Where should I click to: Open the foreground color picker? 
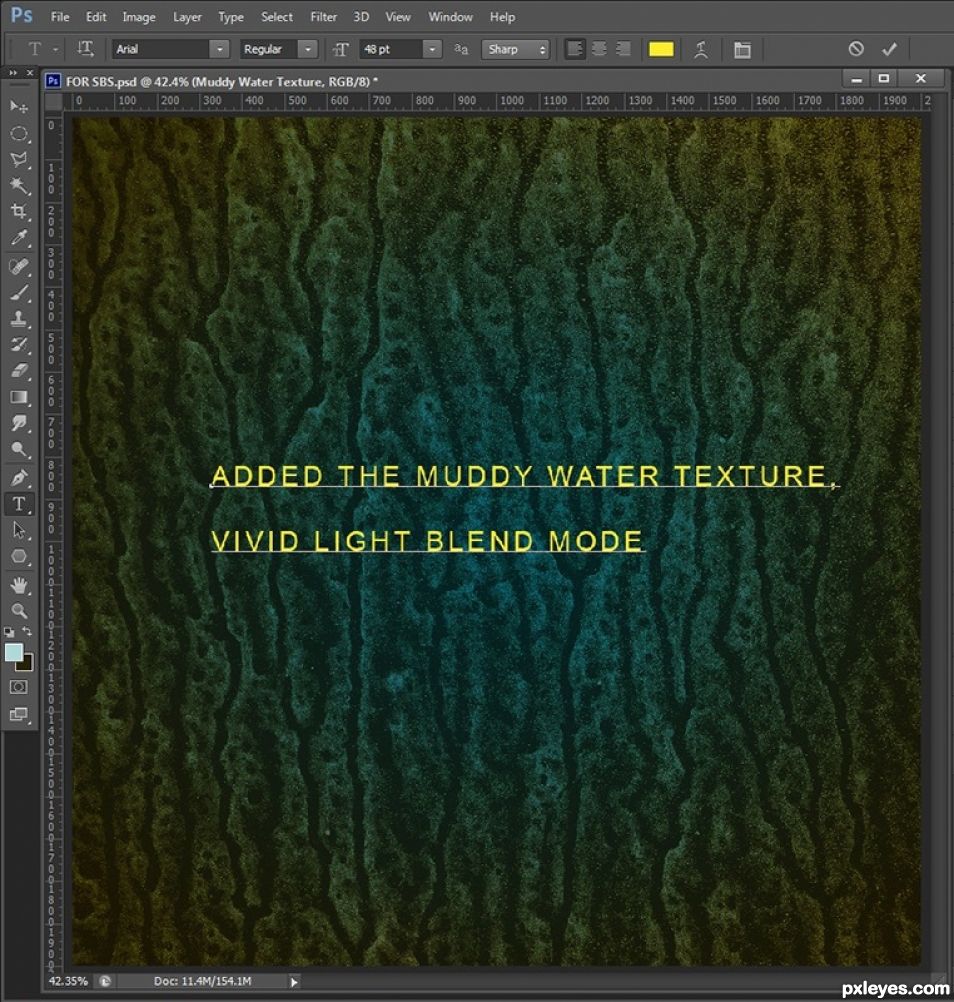pyautogui.click(x=13, y=652)
